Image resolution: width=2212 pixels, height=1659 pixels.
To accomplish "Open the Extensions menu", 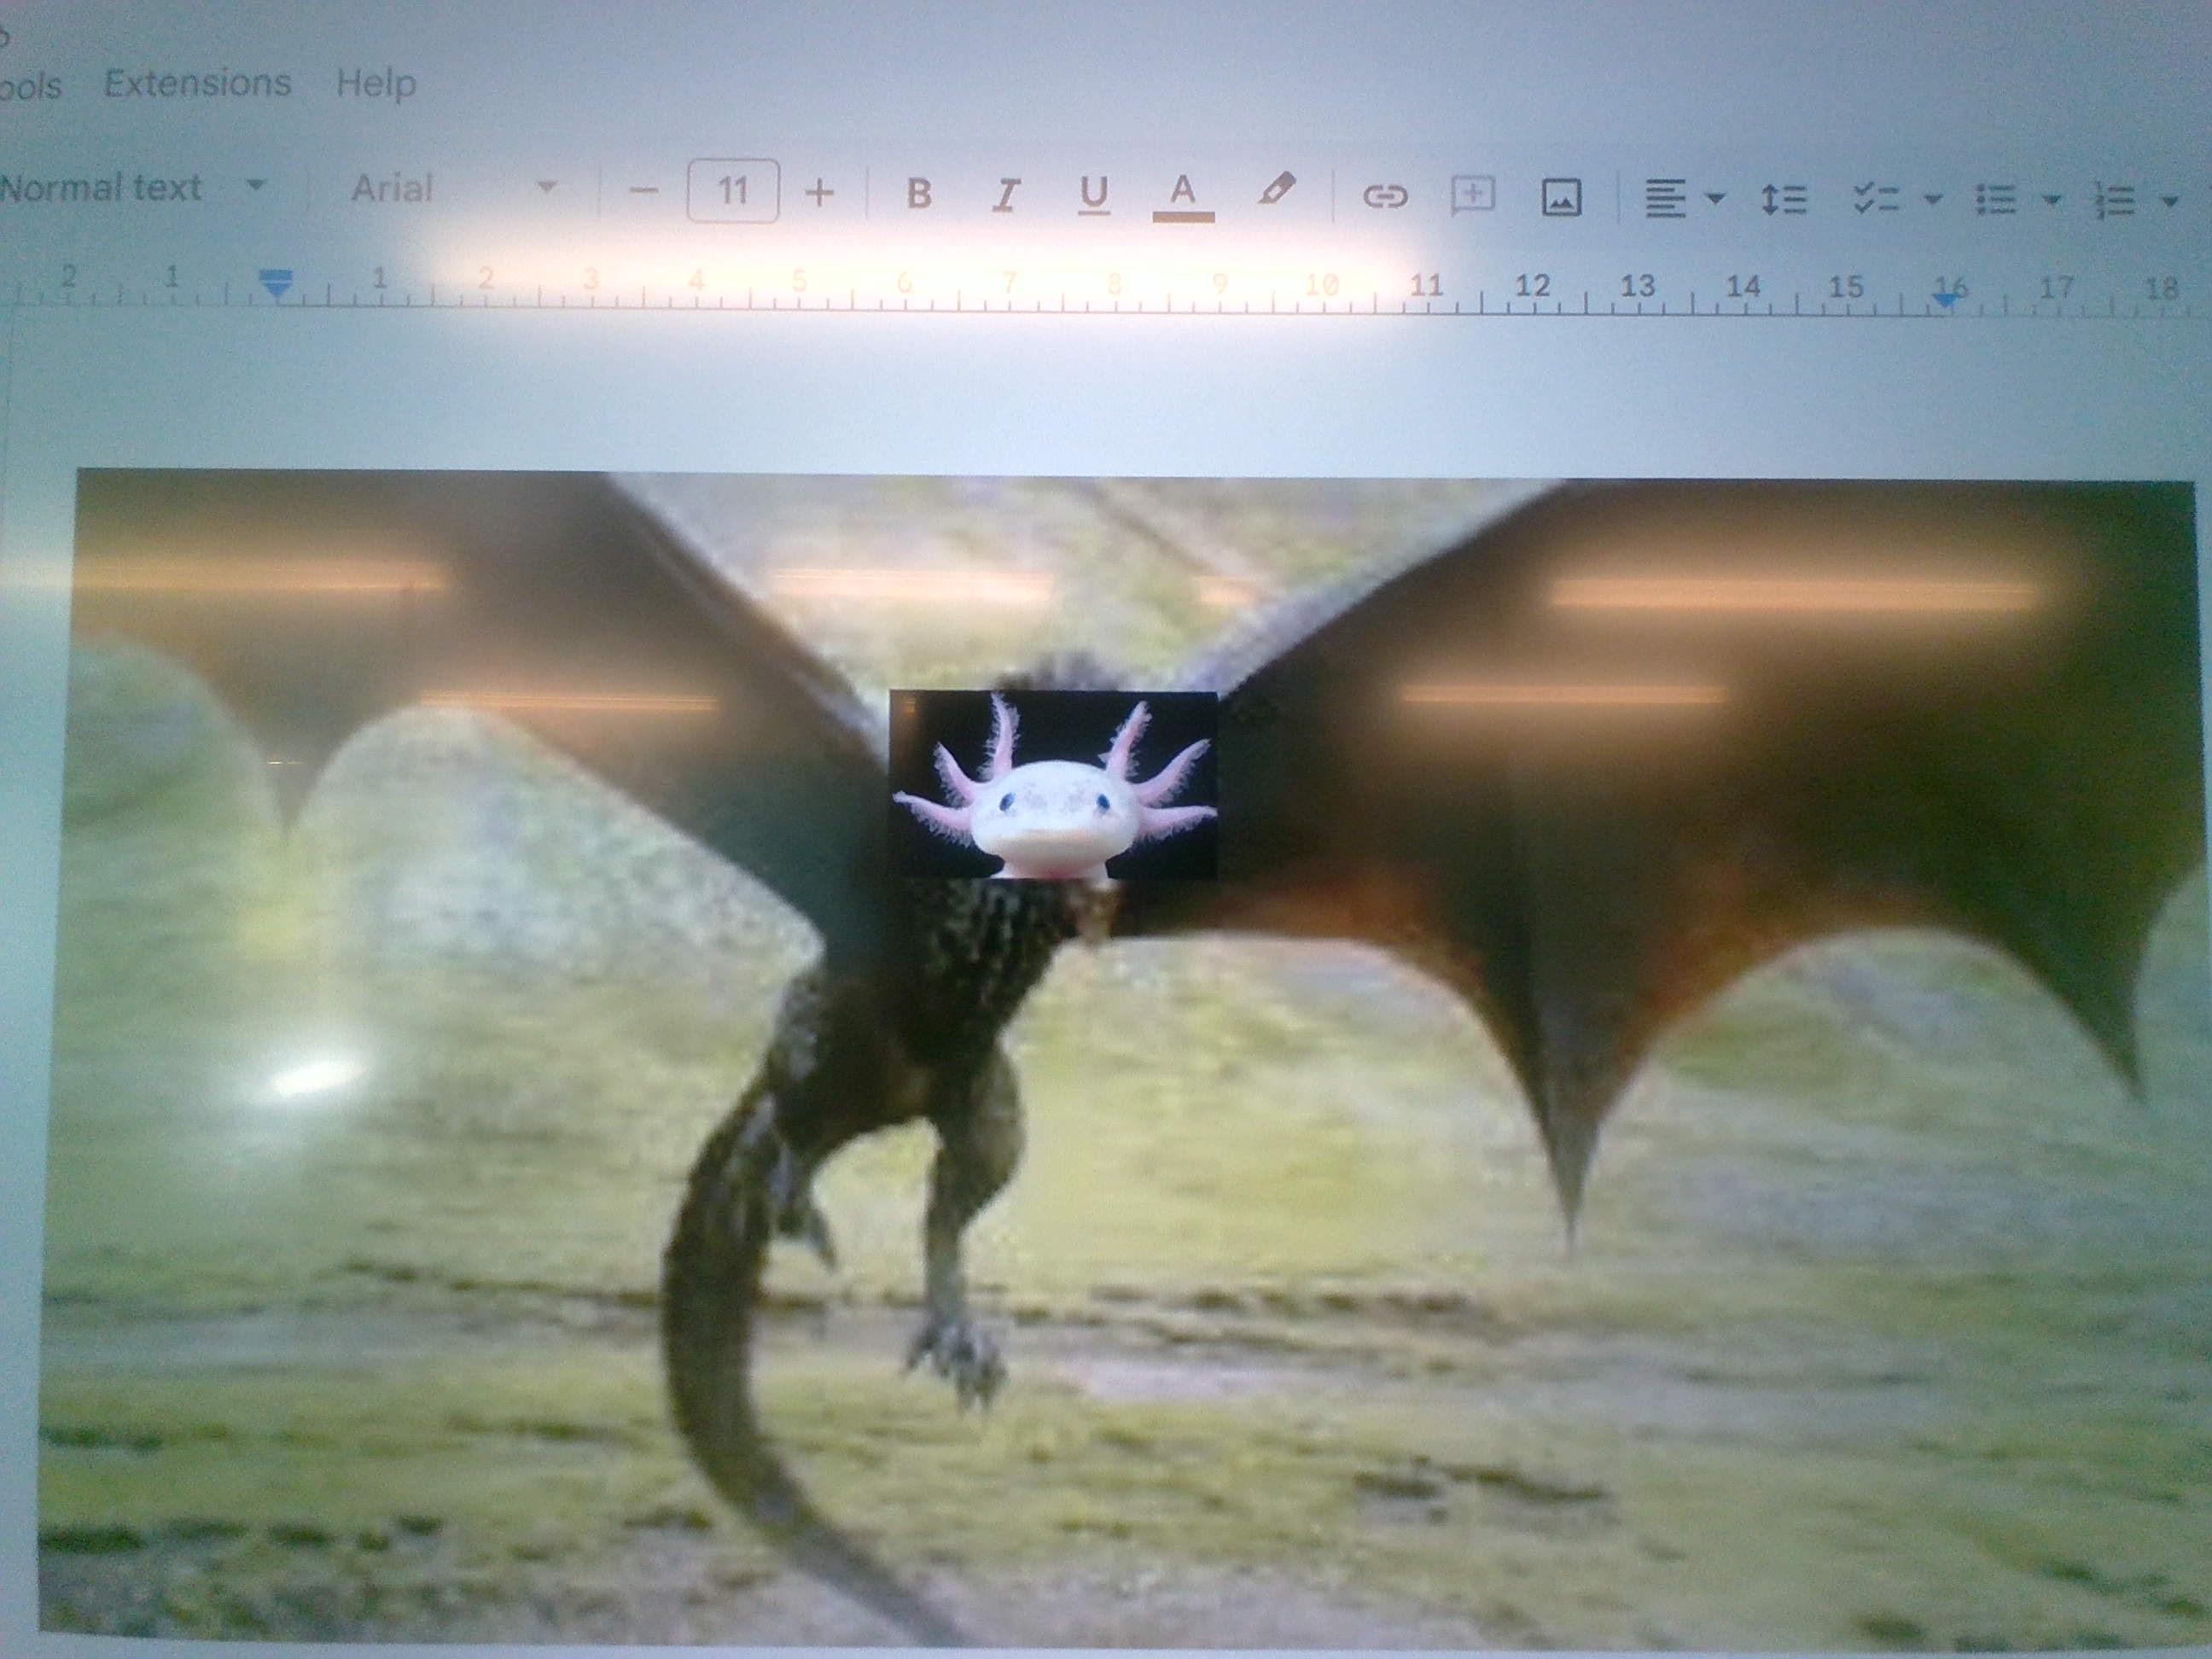I will (x=197, y=82).
